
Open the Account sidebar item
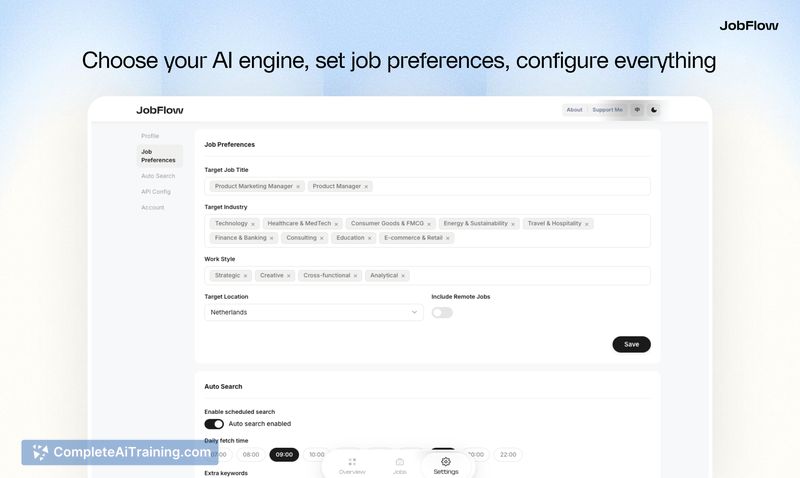click(x=153, y=207)
